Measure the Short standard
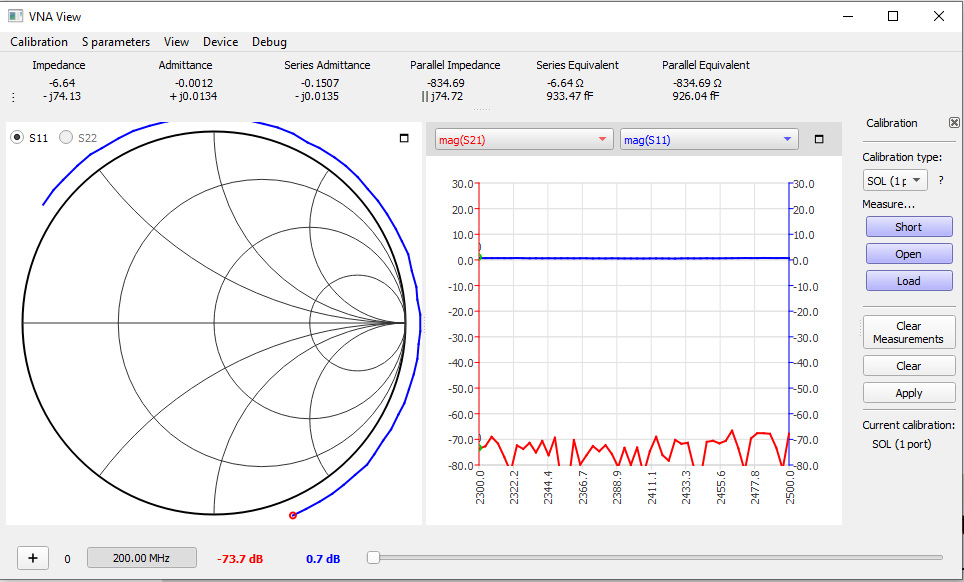This screenshot has height=582, width=964. (909, 227)
